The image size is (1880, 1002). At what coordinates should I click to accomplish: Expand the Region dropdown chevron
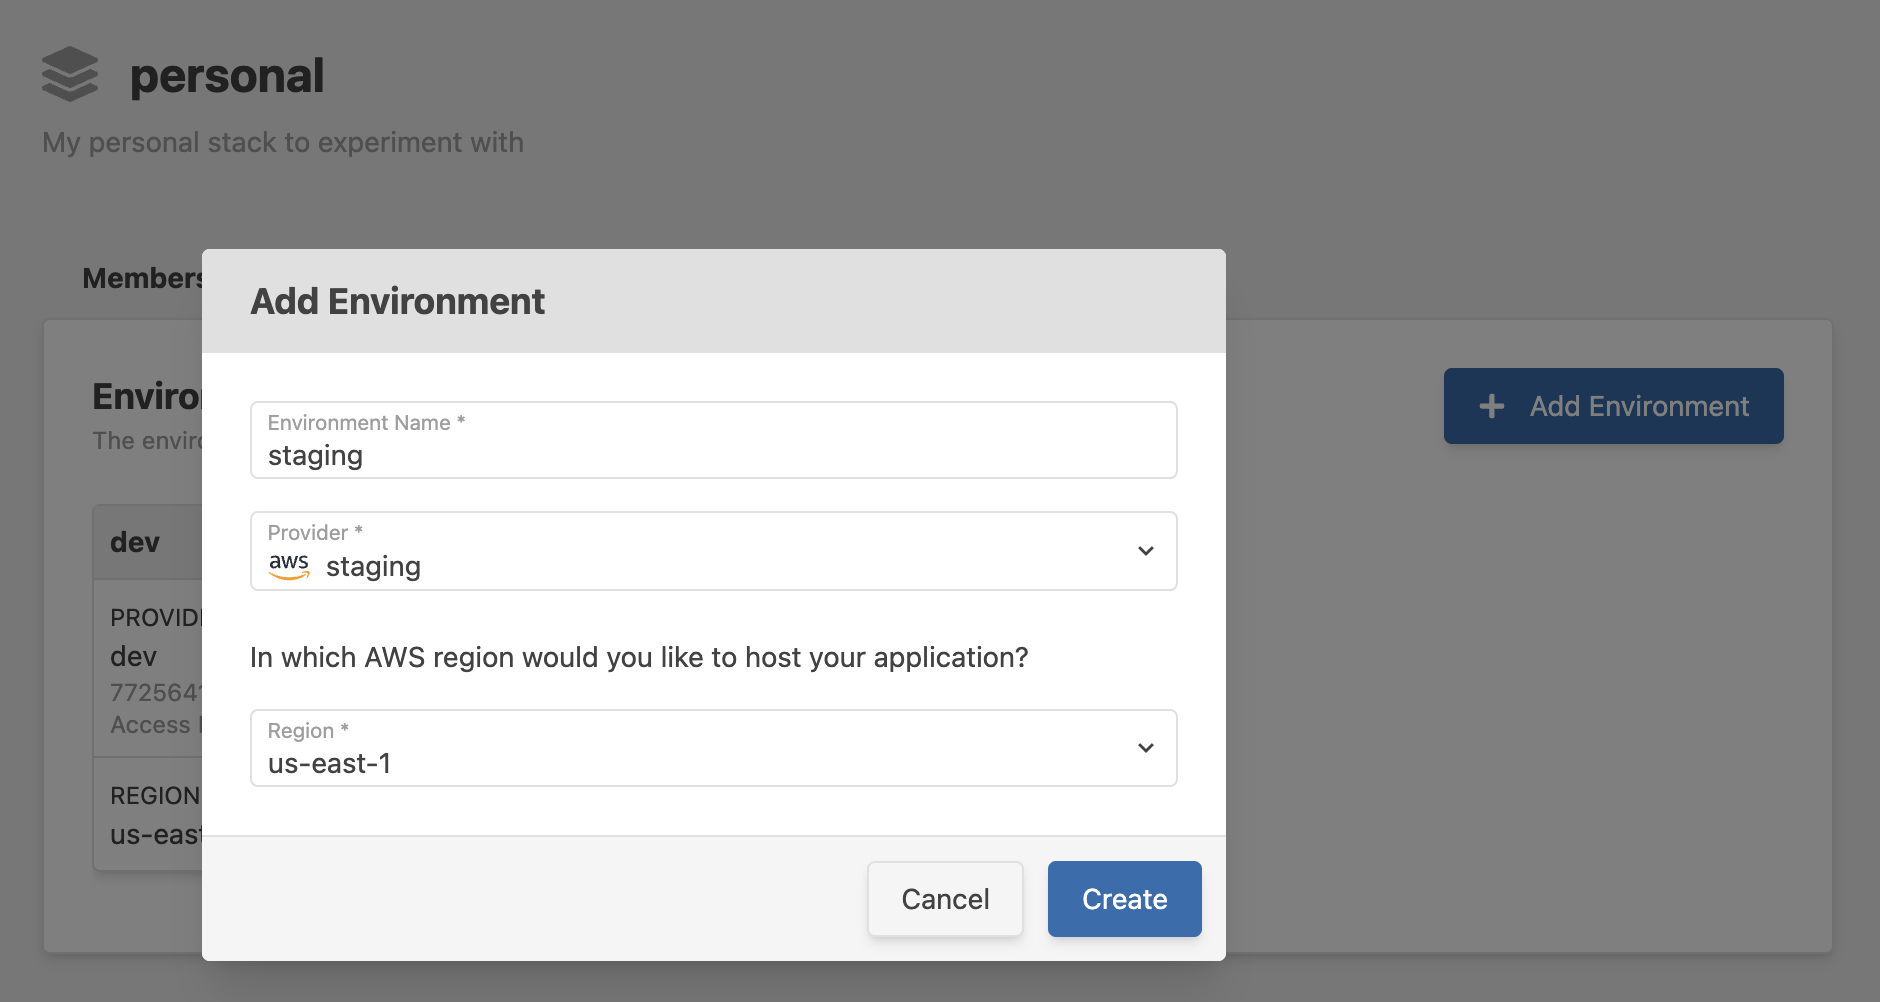coord(1145,748)
